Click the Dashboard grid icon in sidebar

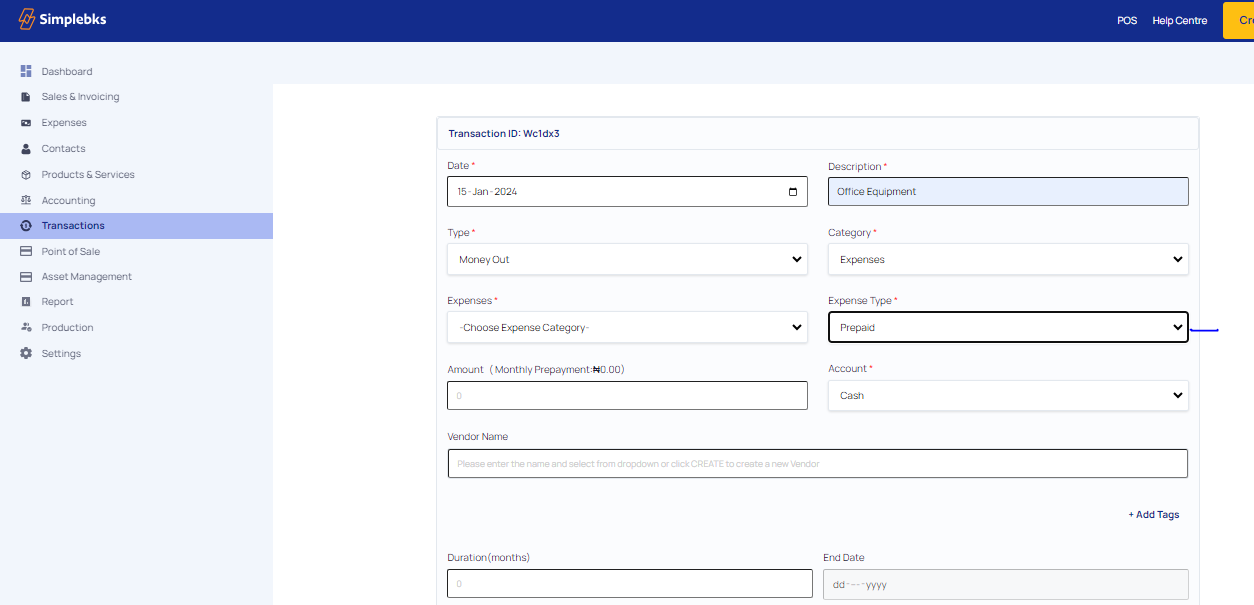(x=26, y=71)
